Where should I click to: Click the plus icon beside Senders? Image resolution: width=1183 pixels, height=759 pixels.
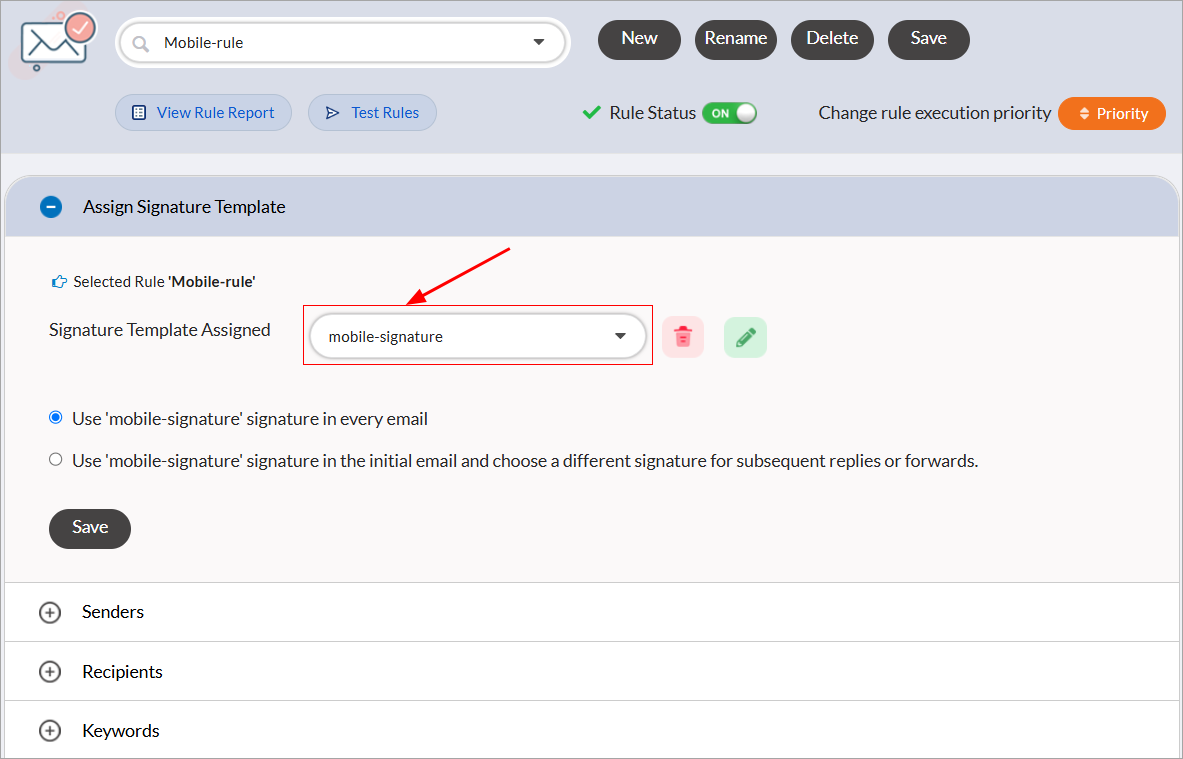click(x=50, y=612)
